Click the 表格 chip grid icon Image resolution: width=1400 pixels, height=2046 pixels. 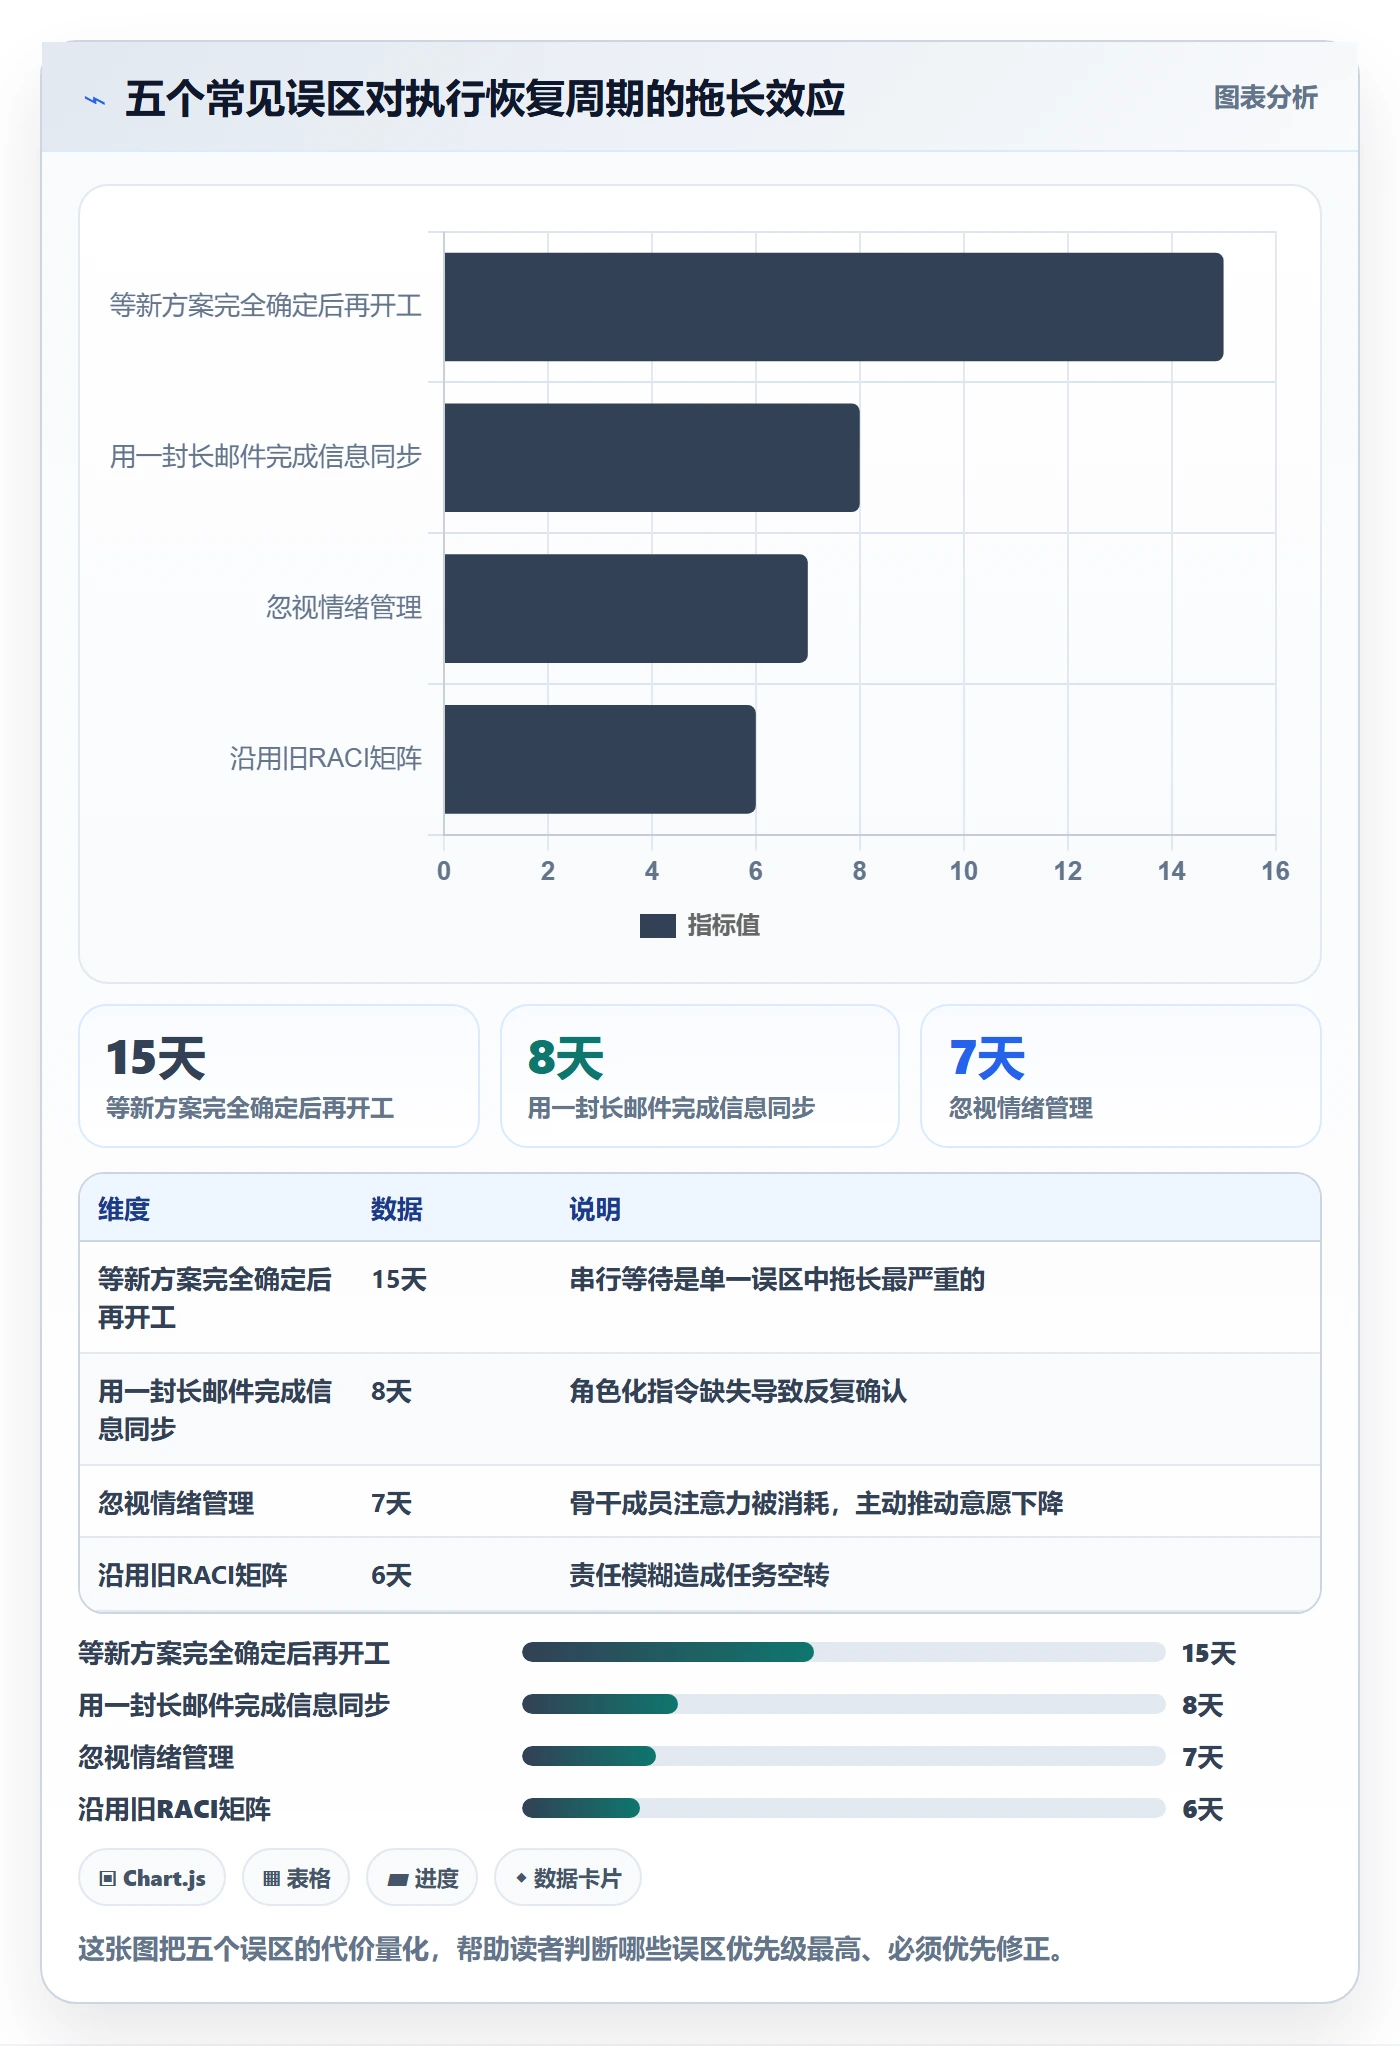coord(272,1879)
